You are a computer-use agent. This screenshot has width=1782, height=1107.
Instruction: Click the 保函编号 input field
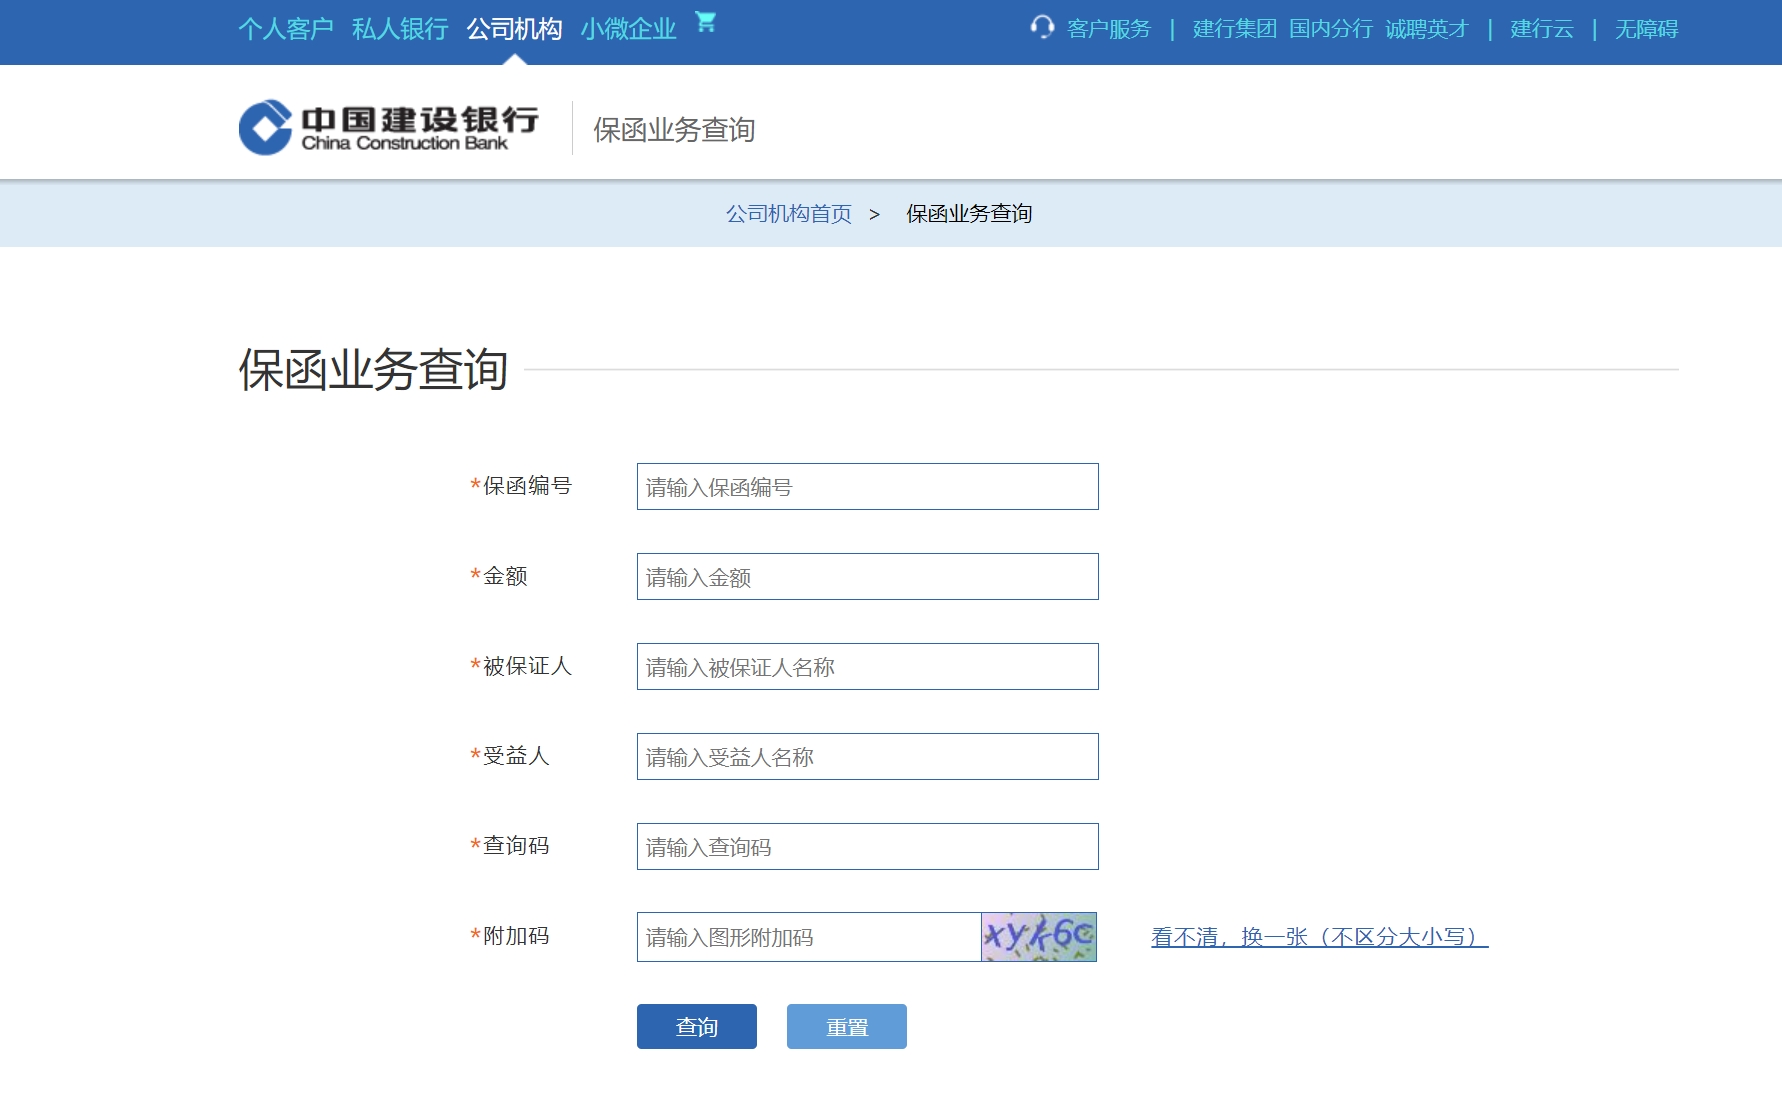[x=866, y=487]
